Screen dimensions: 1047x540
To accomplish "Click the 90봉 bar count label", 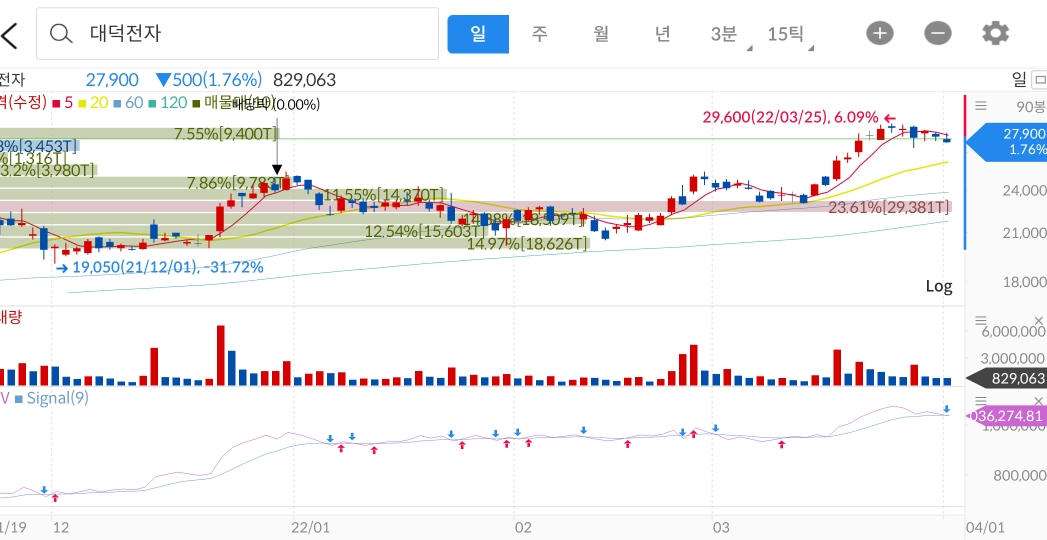I will (x=1030, y=105).
